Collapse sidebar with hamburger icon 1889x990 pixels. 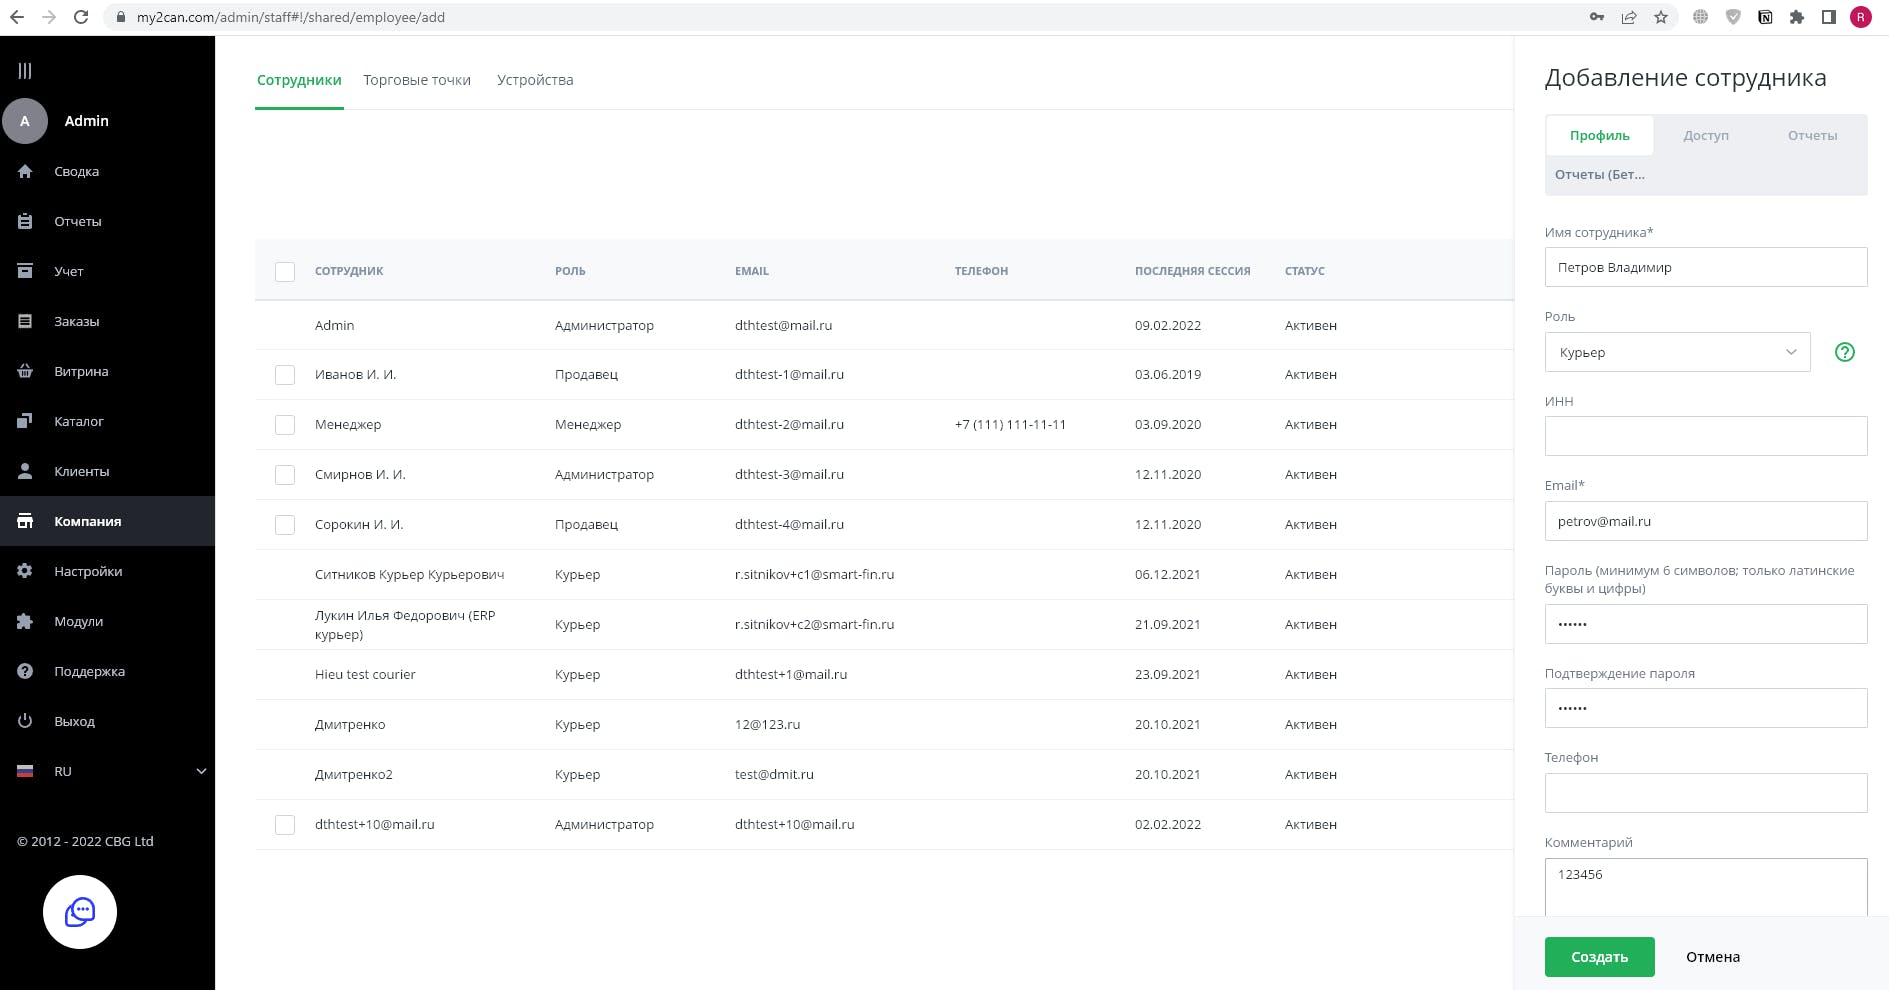[25, 71]
